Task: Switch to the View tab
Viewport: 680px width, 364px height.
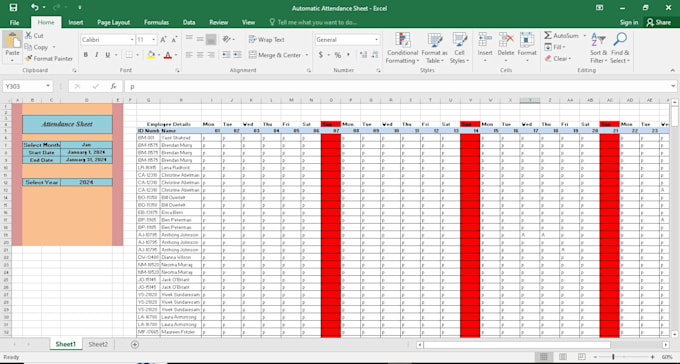Action: (x=248, y=23)
